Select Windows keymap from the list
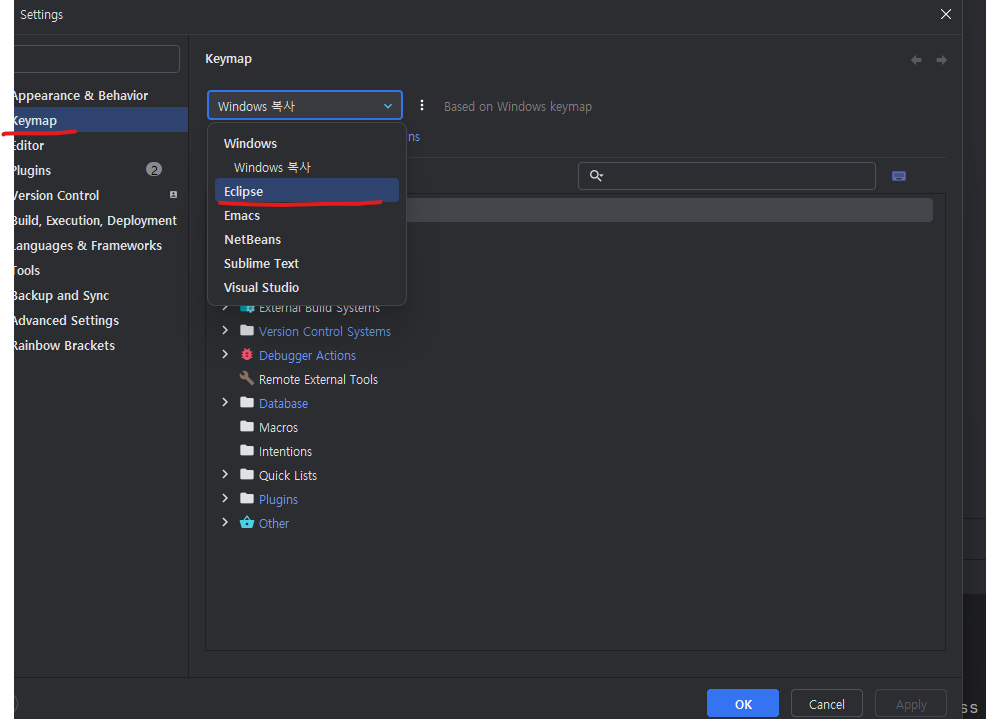Image resolution: width=986 pixels, height=719 pixels. pyautogui.click(x=307, y=143)
